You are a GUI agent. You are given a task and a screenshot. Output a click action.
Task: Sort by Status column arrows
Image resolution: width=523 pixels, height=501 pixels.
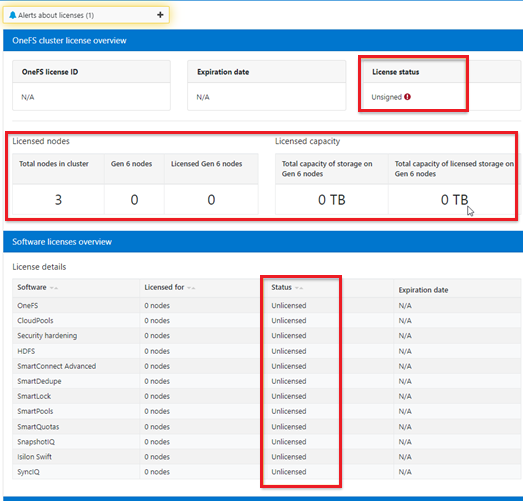(x=299, y=288)
